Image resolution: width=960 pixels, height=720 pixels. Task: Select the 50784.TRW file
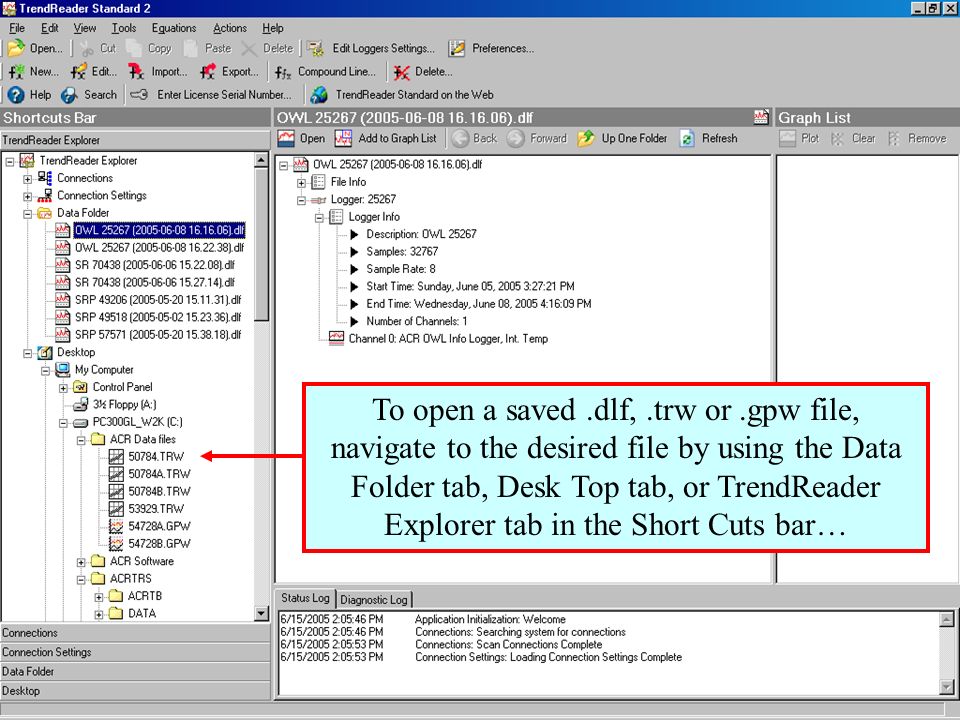[156, 457]
